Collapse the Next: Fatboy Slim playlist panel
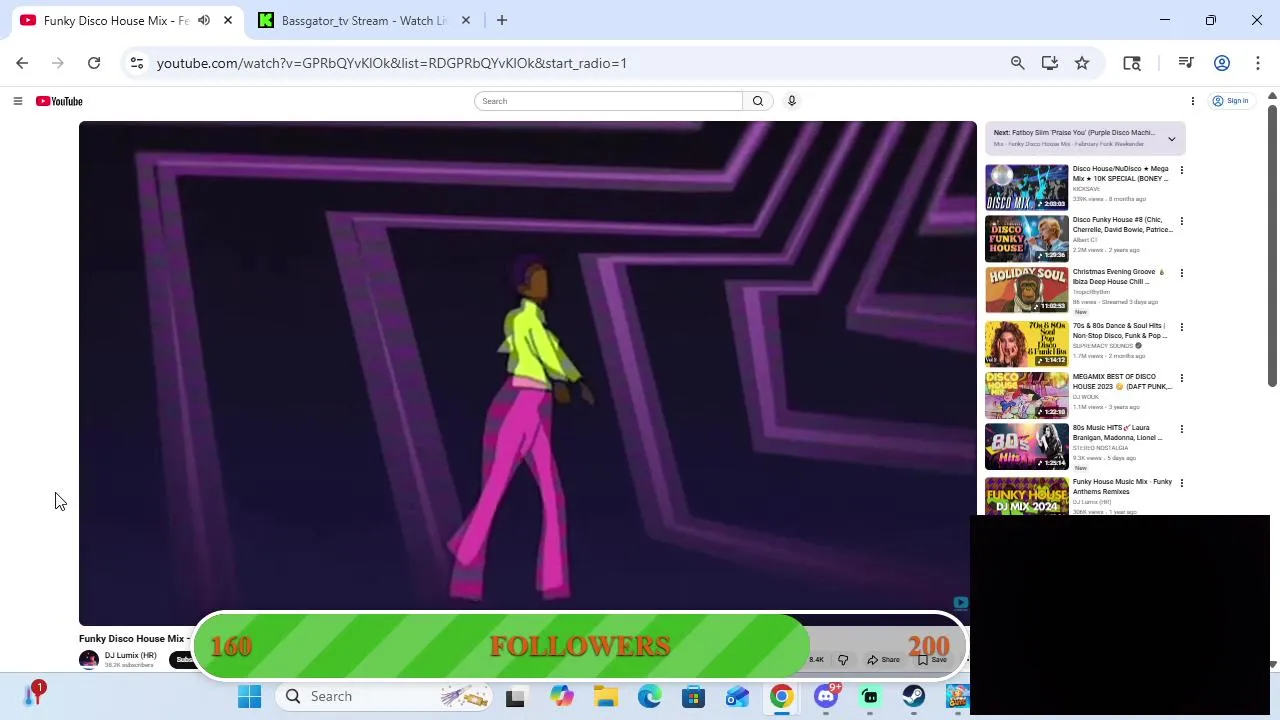The width and height of the screenshot is (1280, 720). (1171, 139)
